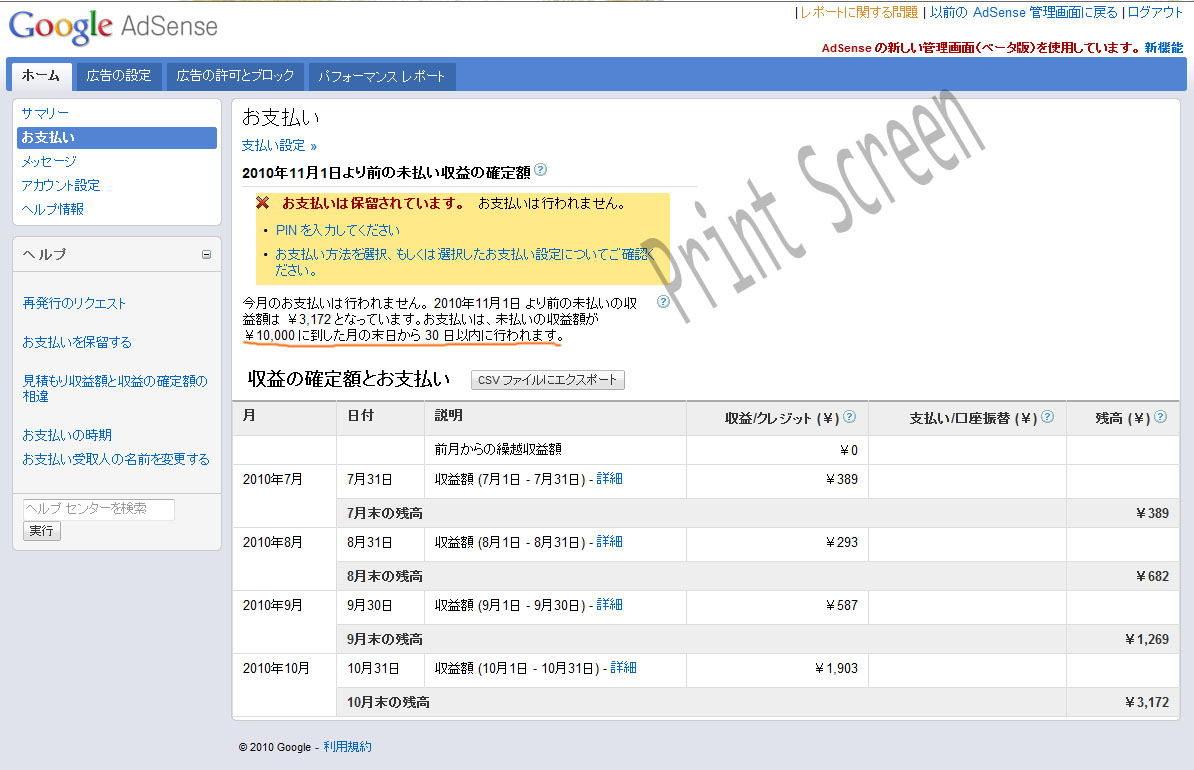
Task: Select 10月末の残高 row label
Action: (x=388, y=702)
